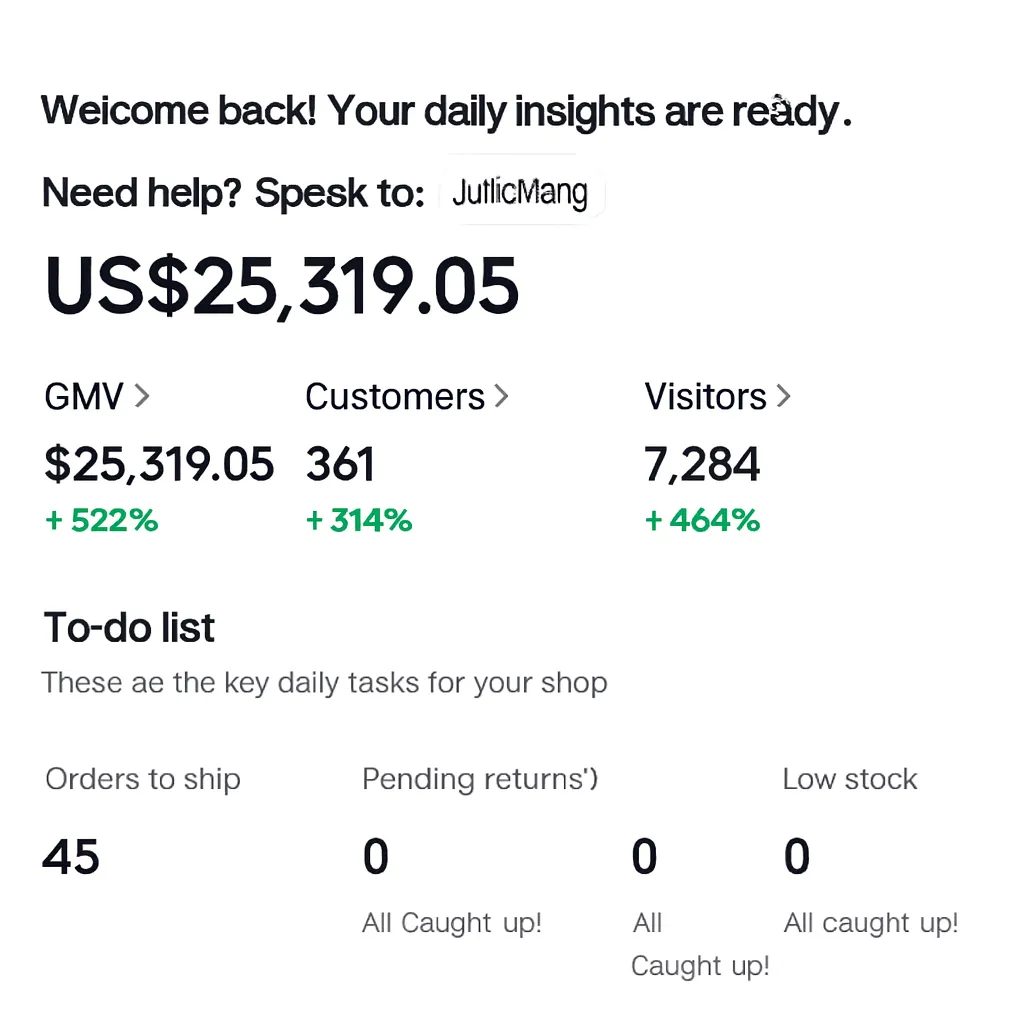Screen dimensions: 1024x1024
Task: Click the +464% visitors growth indicator
Action: coord(702,520)
